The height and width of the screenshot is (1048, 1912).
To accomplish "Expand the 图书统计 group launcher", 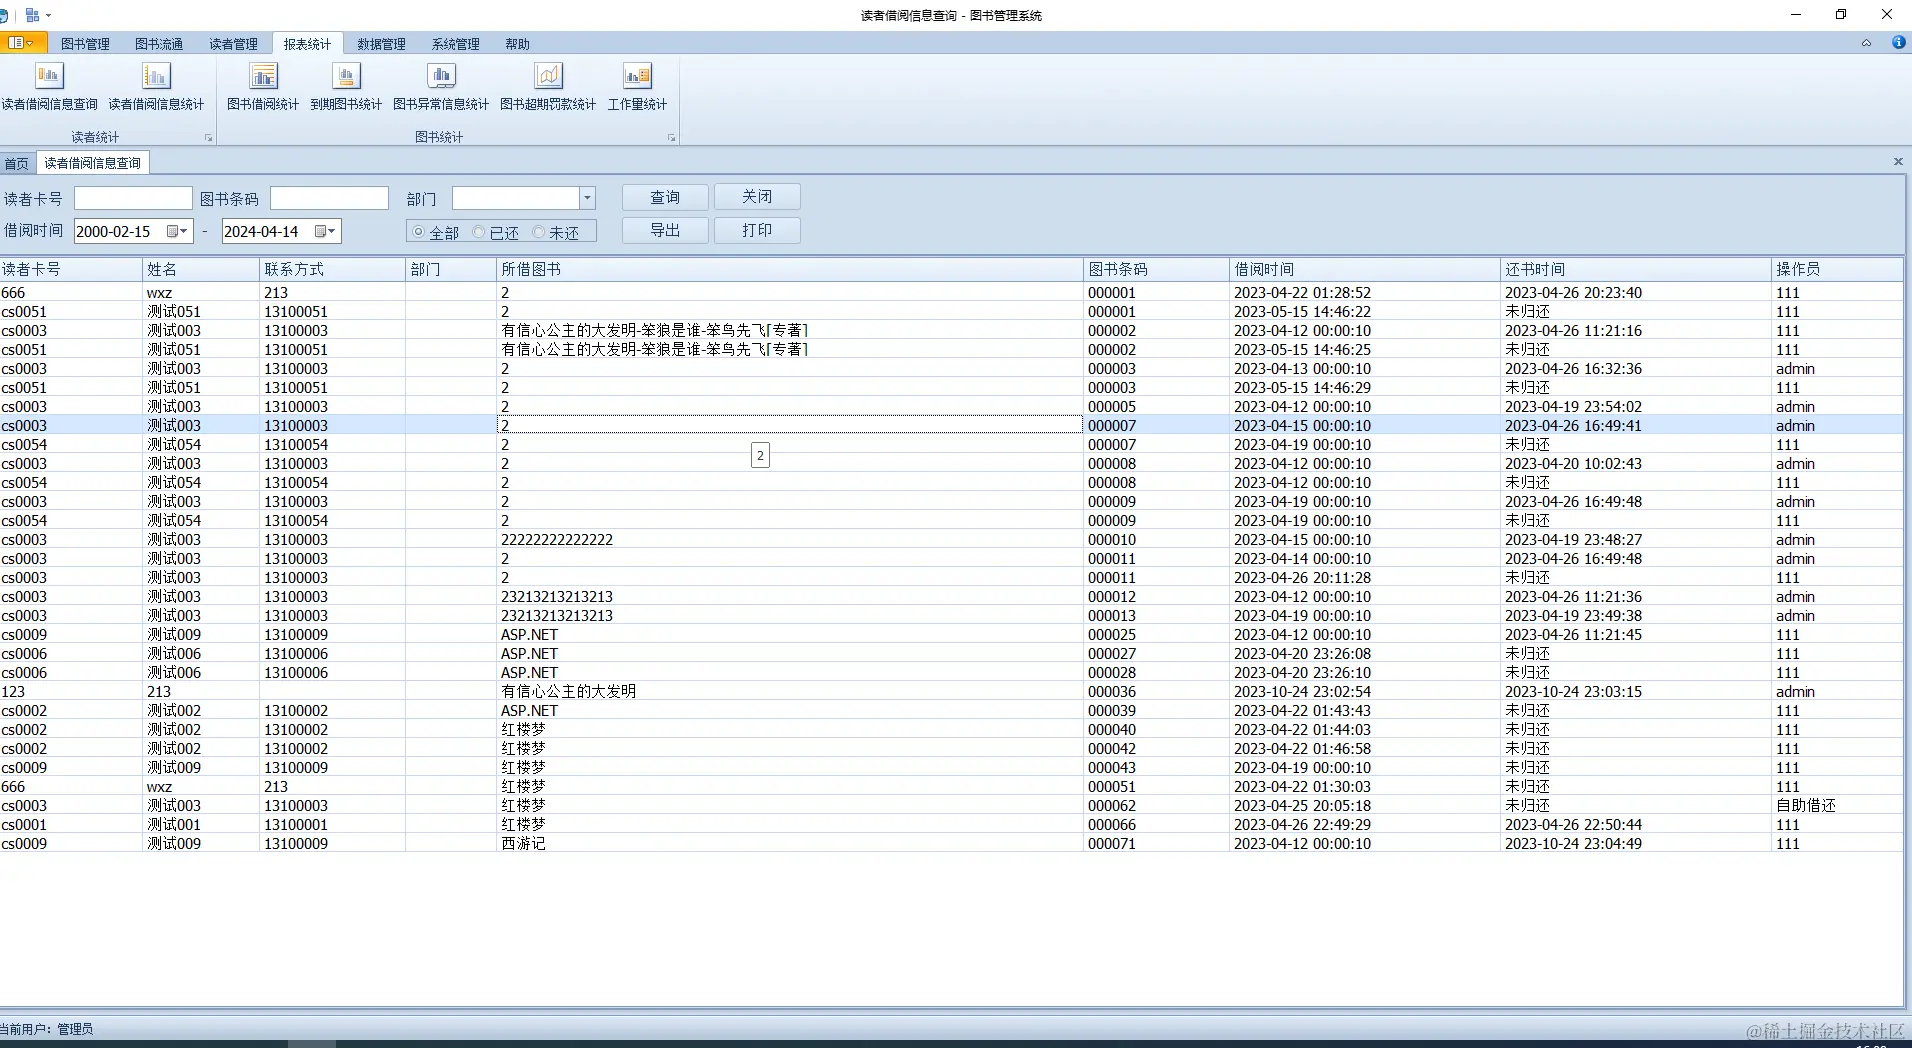I will (x=671, y=138).
